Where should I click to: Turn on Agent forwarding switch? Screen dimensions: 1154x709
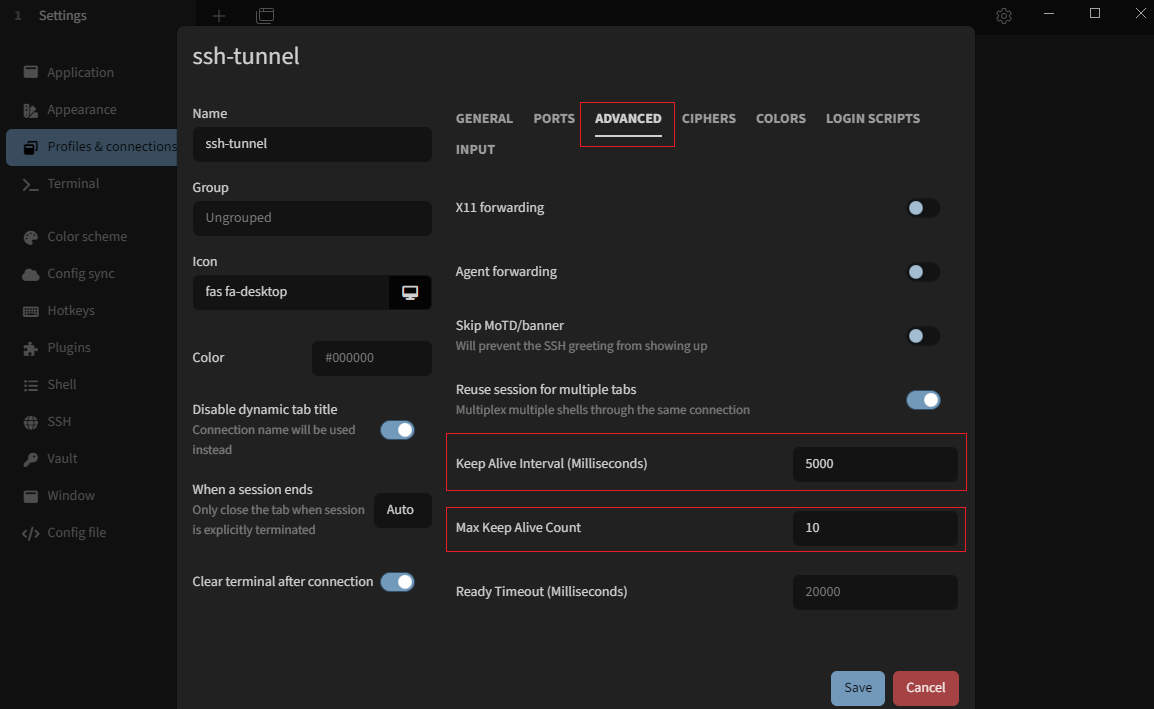pos(922,272)
